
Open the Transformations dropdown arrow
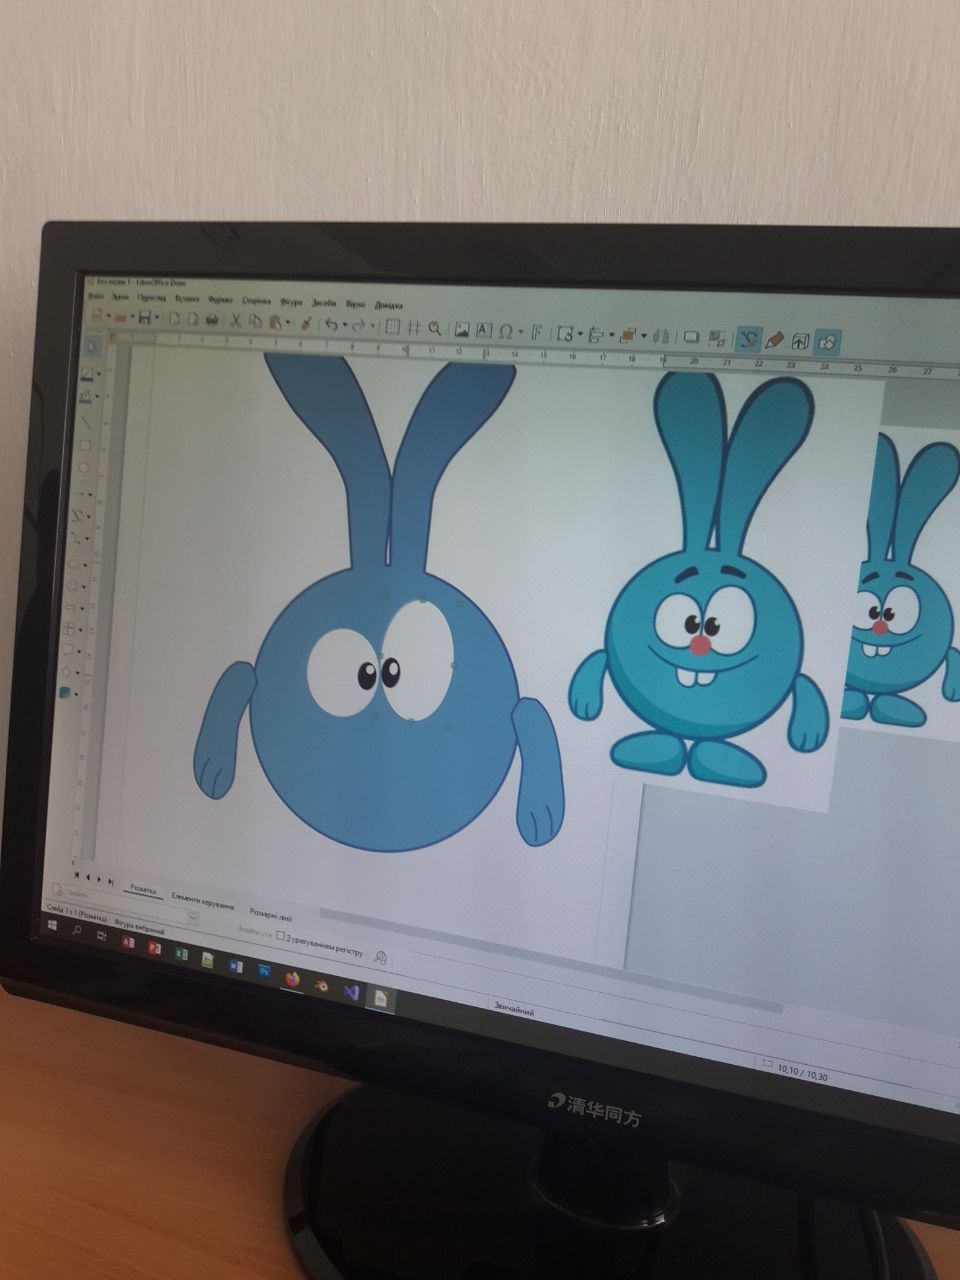tap(580, 334)
